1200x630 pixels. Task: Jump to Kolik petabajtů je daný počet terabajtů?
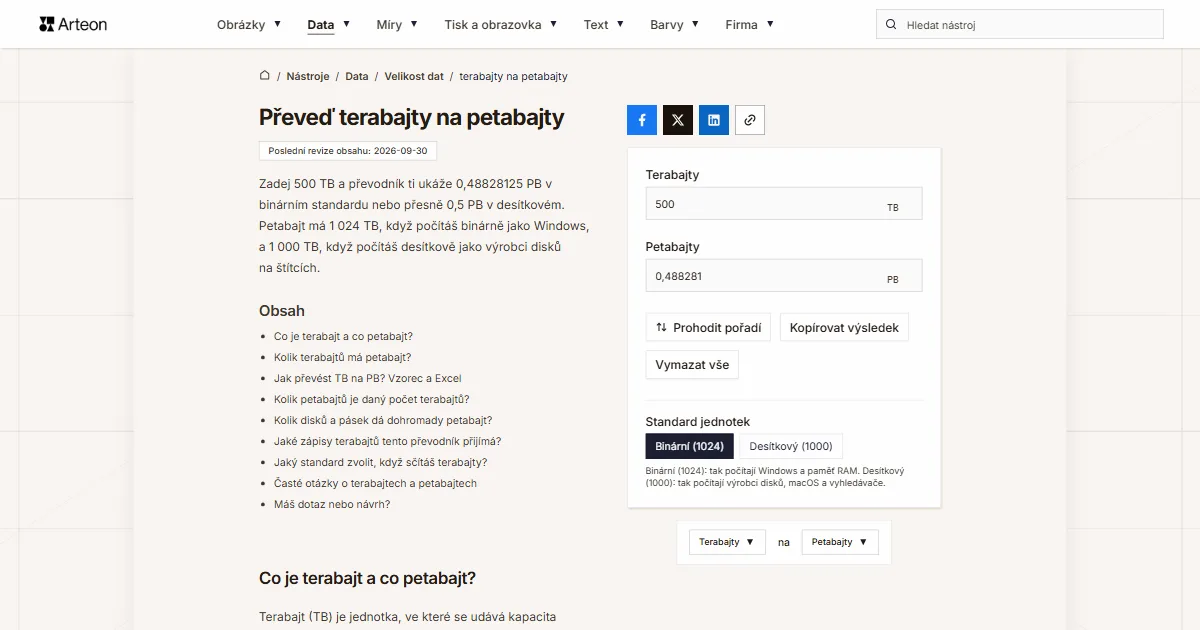372,399
